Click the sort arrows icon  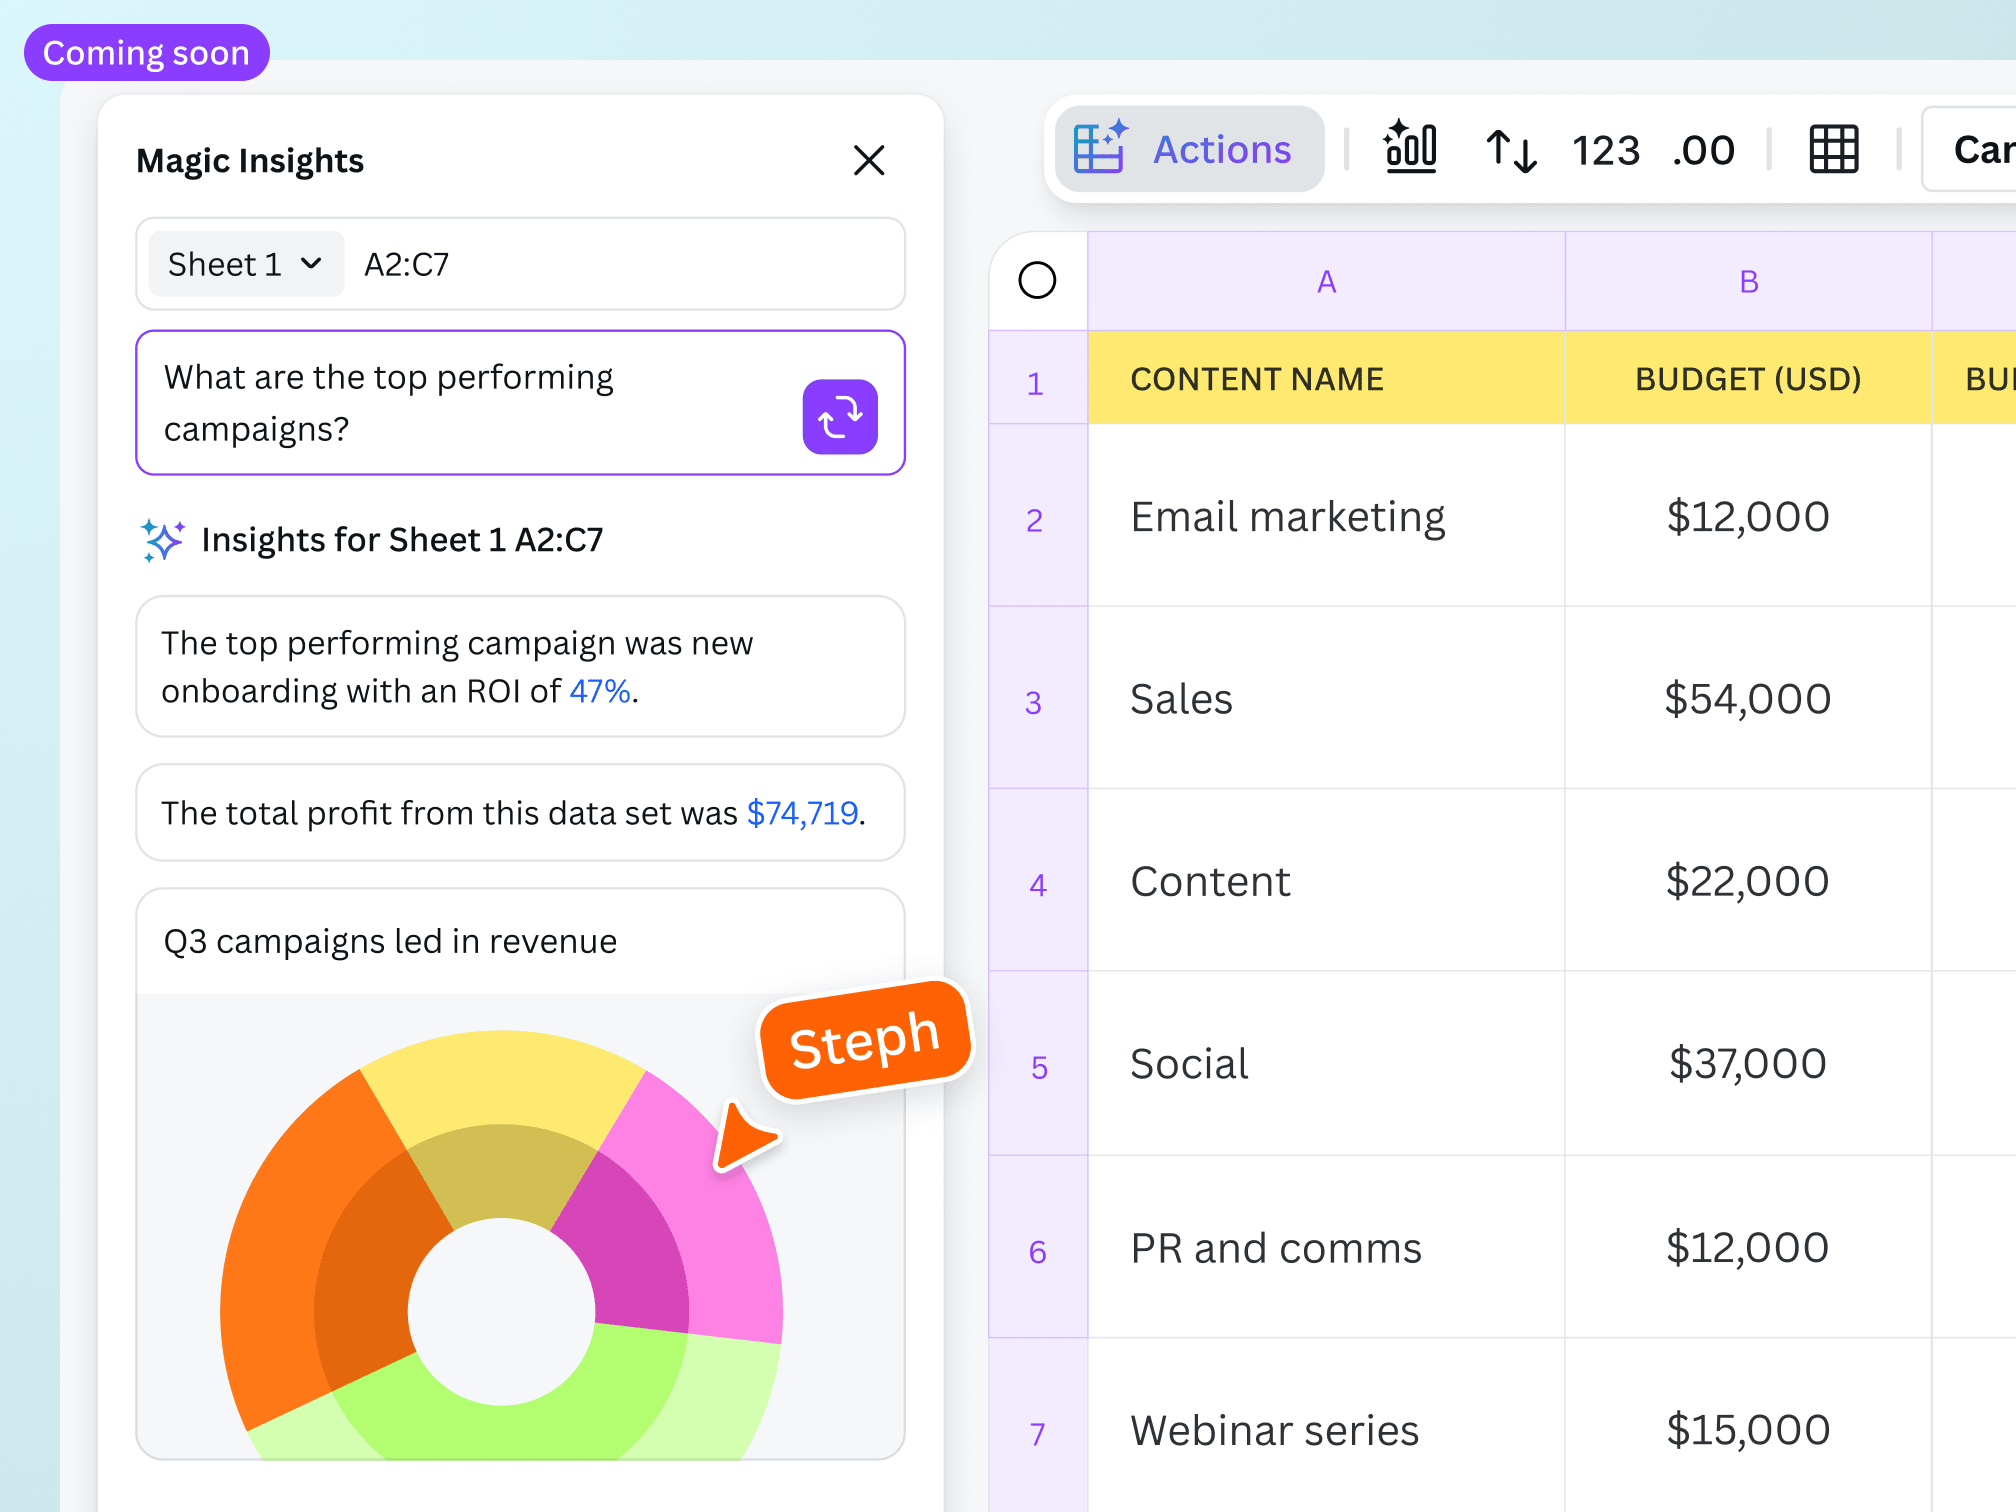tap(1510, 149)
